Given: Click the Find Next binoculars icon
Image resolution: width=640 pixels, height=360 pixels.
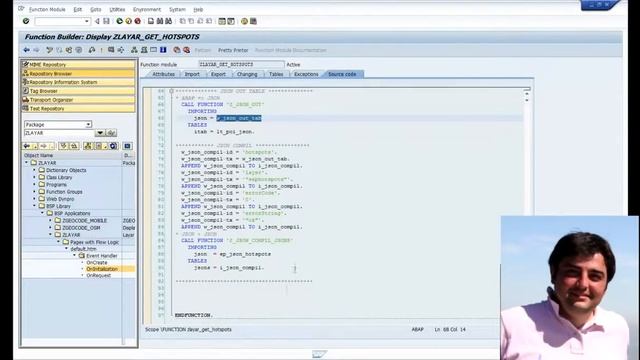Looking at the screenshot, I should (x=168, y=21).
